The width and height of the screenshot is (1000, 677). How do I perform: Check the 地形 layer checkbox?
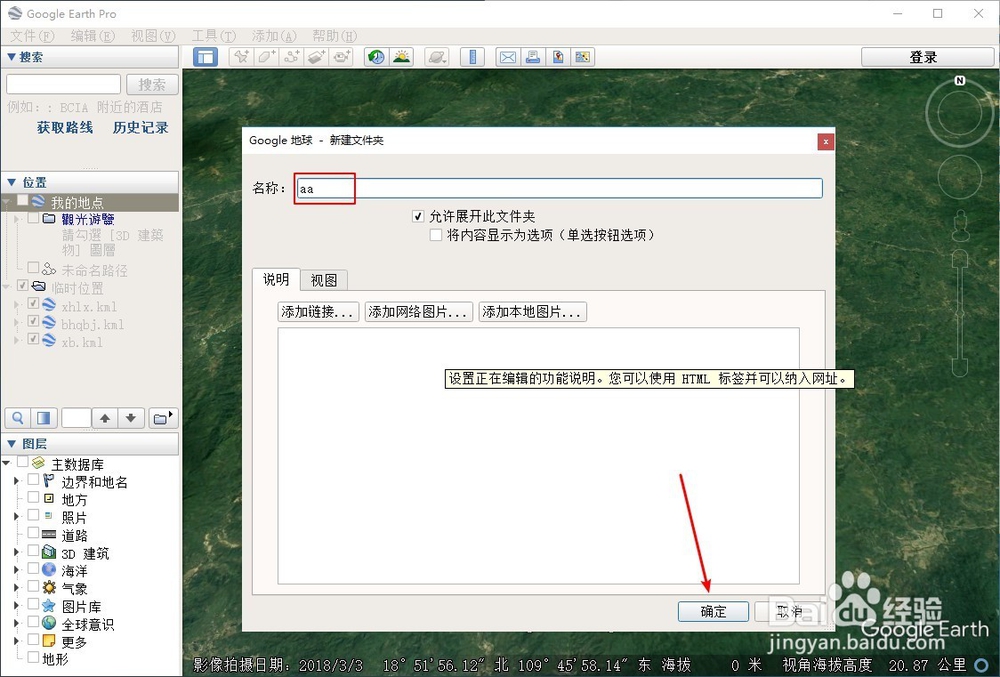pyautogui.click(x=33, y=656)
